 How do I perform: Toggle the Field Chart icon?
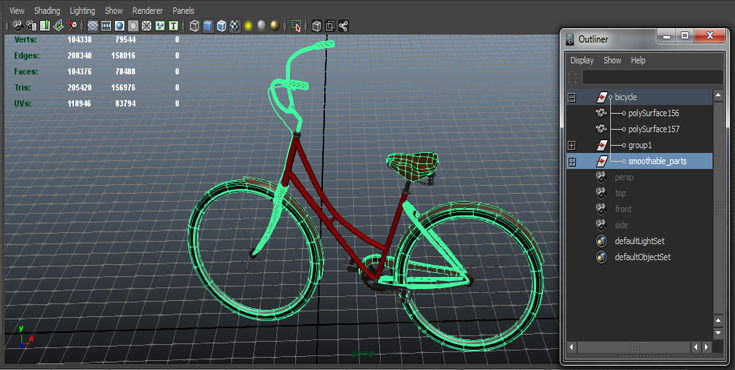147,26
